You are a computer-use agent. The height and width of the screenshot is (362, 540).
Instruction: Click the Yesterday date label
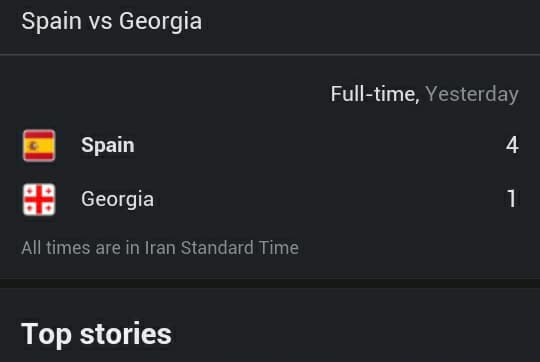[x=472, y=94]
